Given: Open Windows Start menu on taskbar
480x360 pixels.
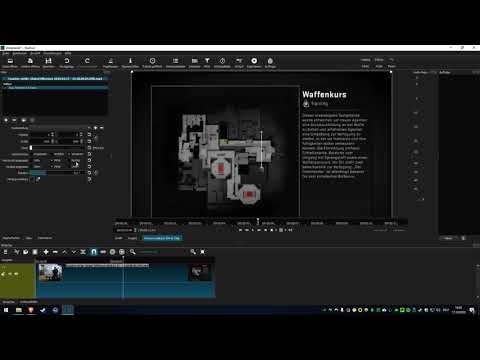Looking at the screenshot, I should [6, 310].
